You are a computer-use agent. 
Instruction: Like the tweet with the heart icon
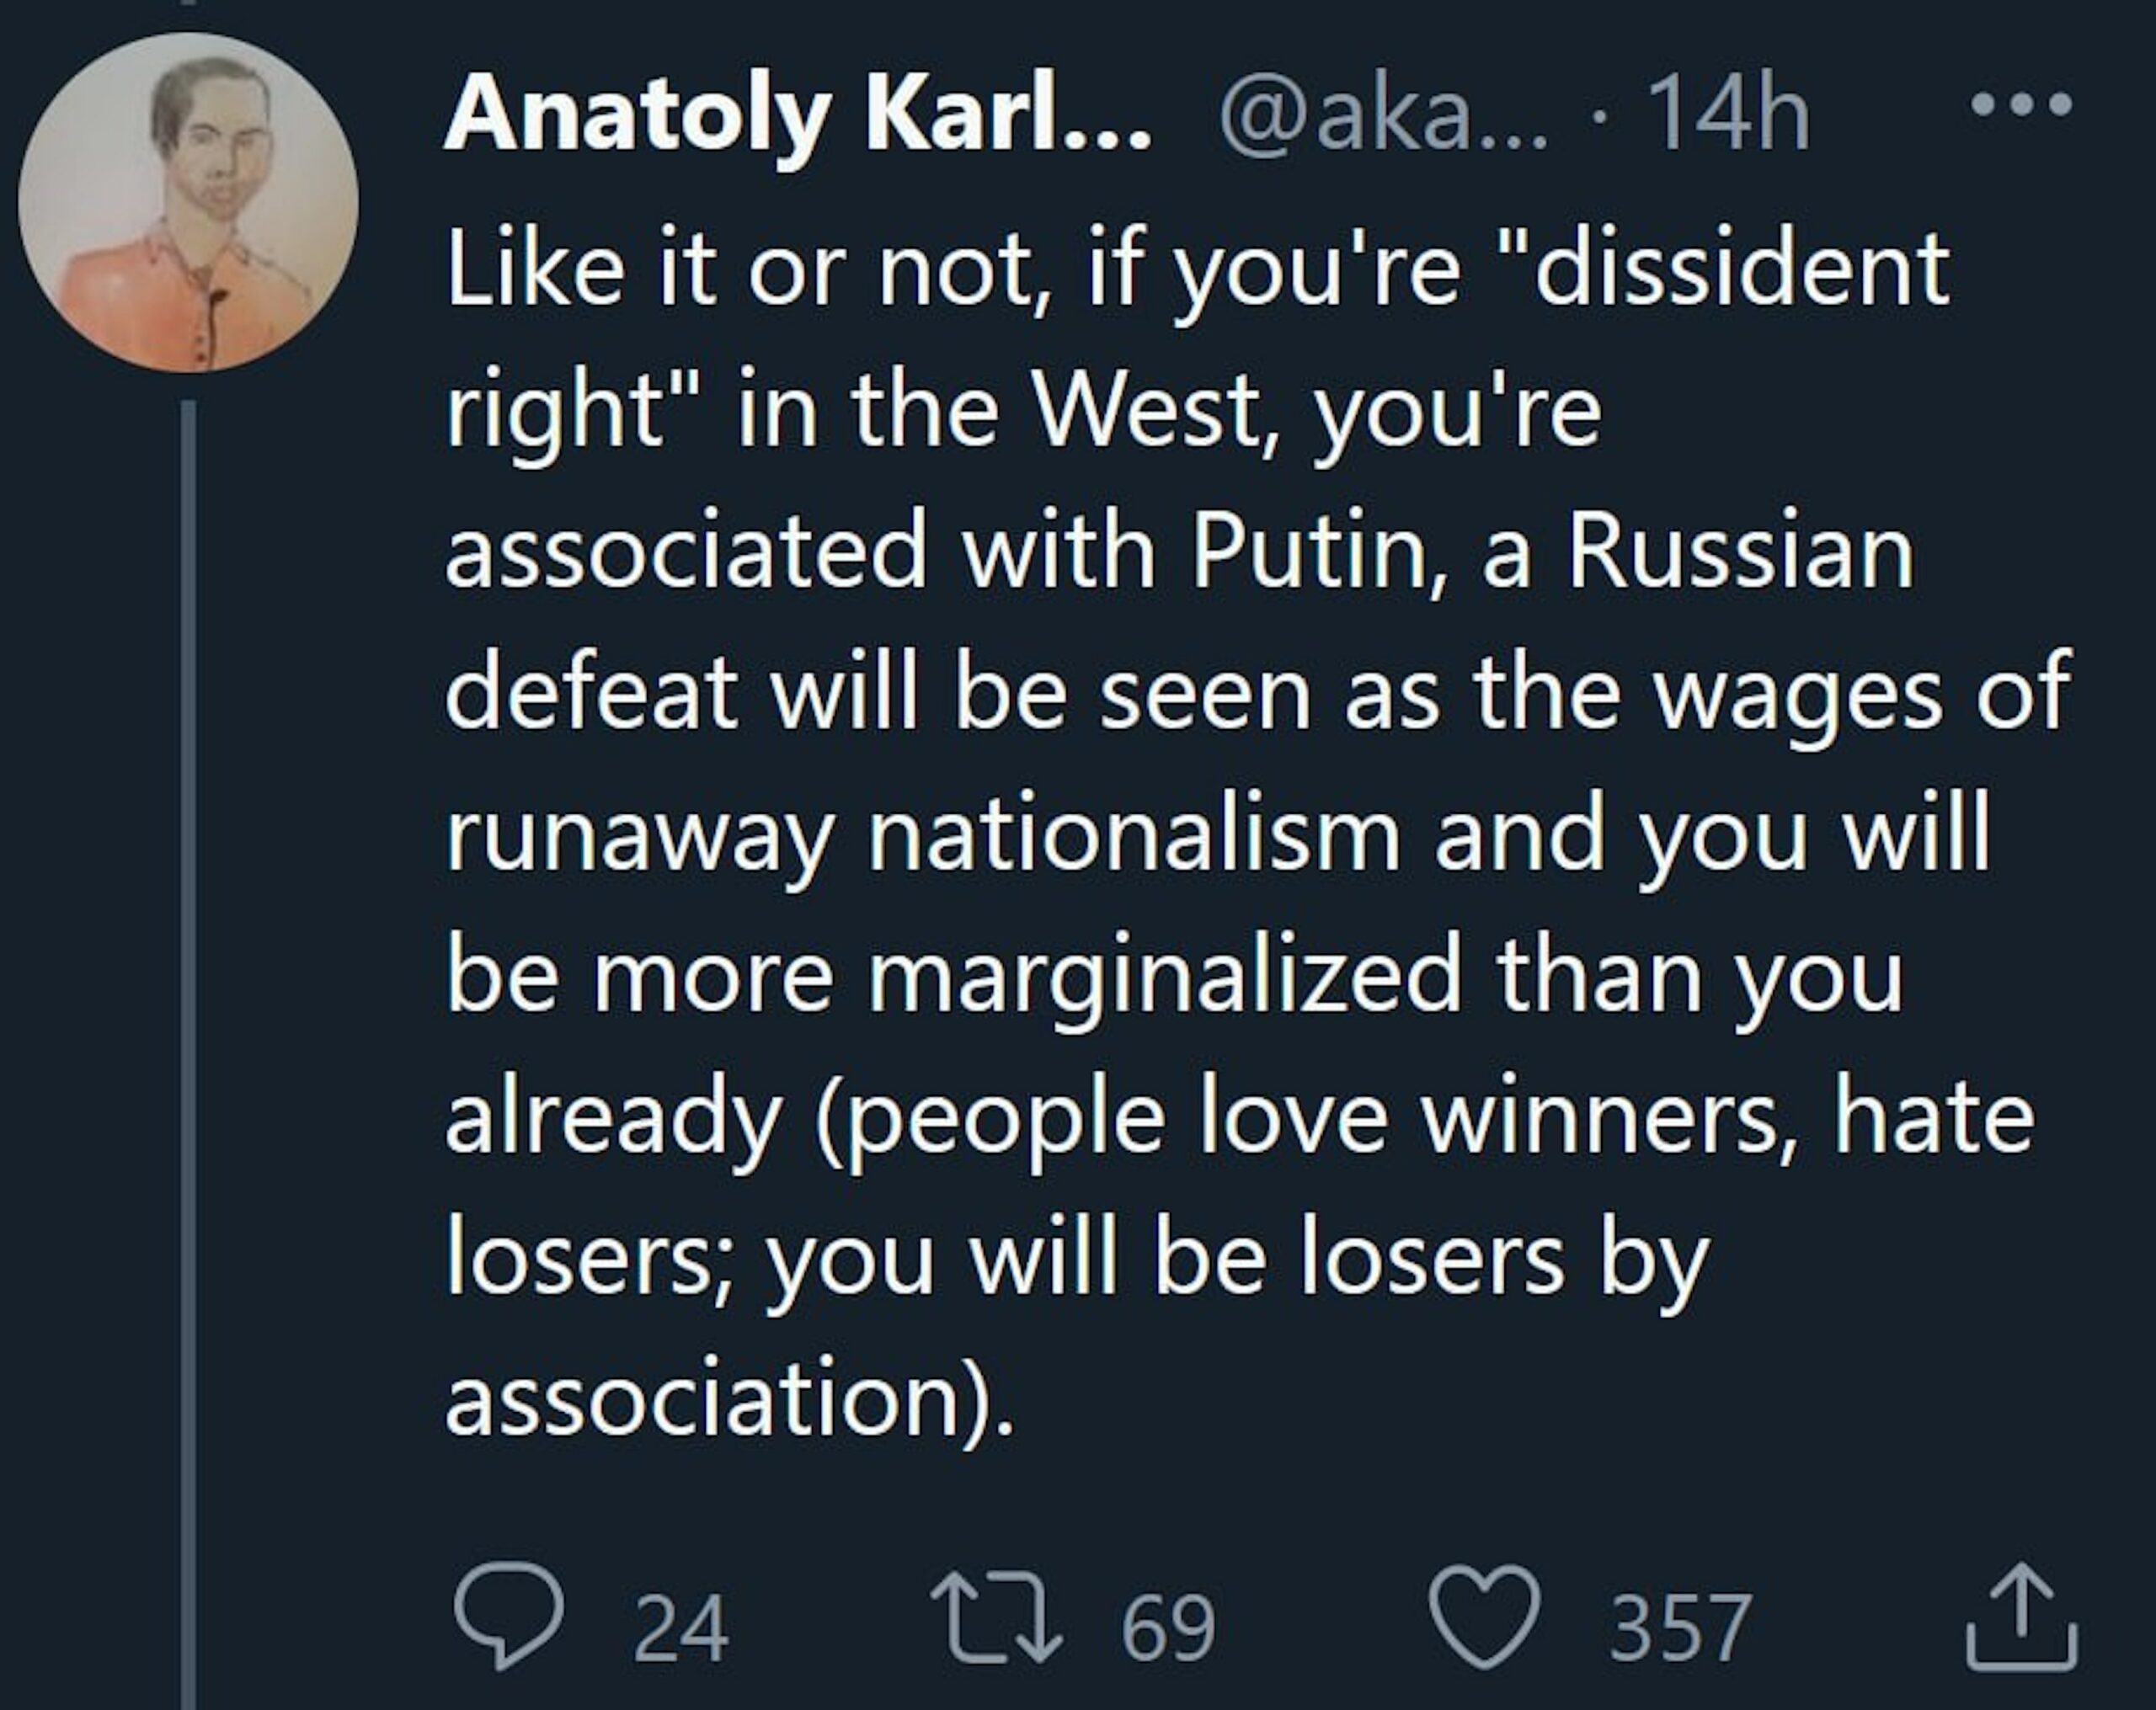click(1483, 1628)
